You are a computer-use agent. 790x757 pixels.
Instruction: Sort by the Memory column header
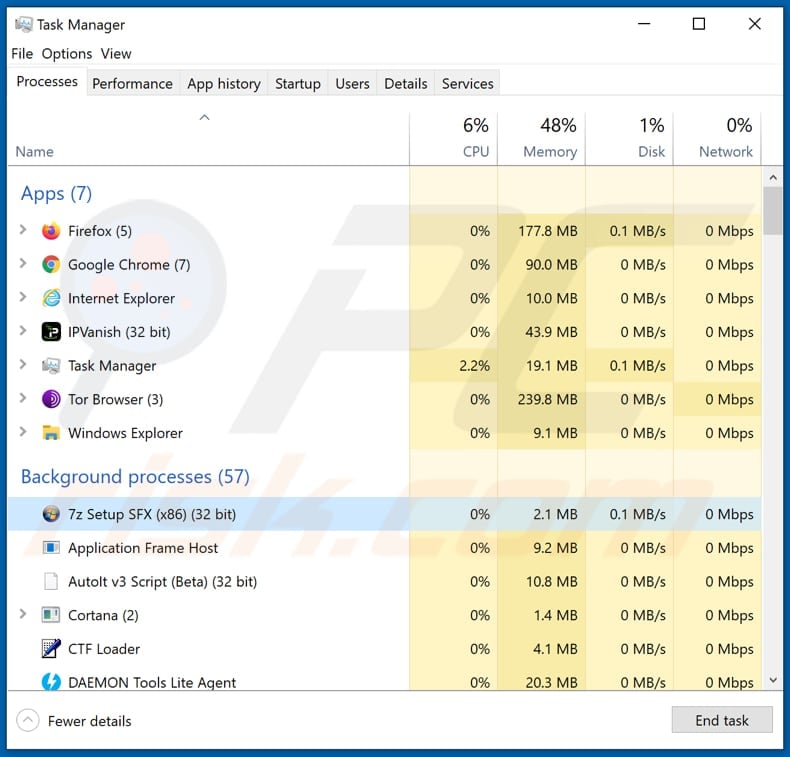click(x=542, y=138)
